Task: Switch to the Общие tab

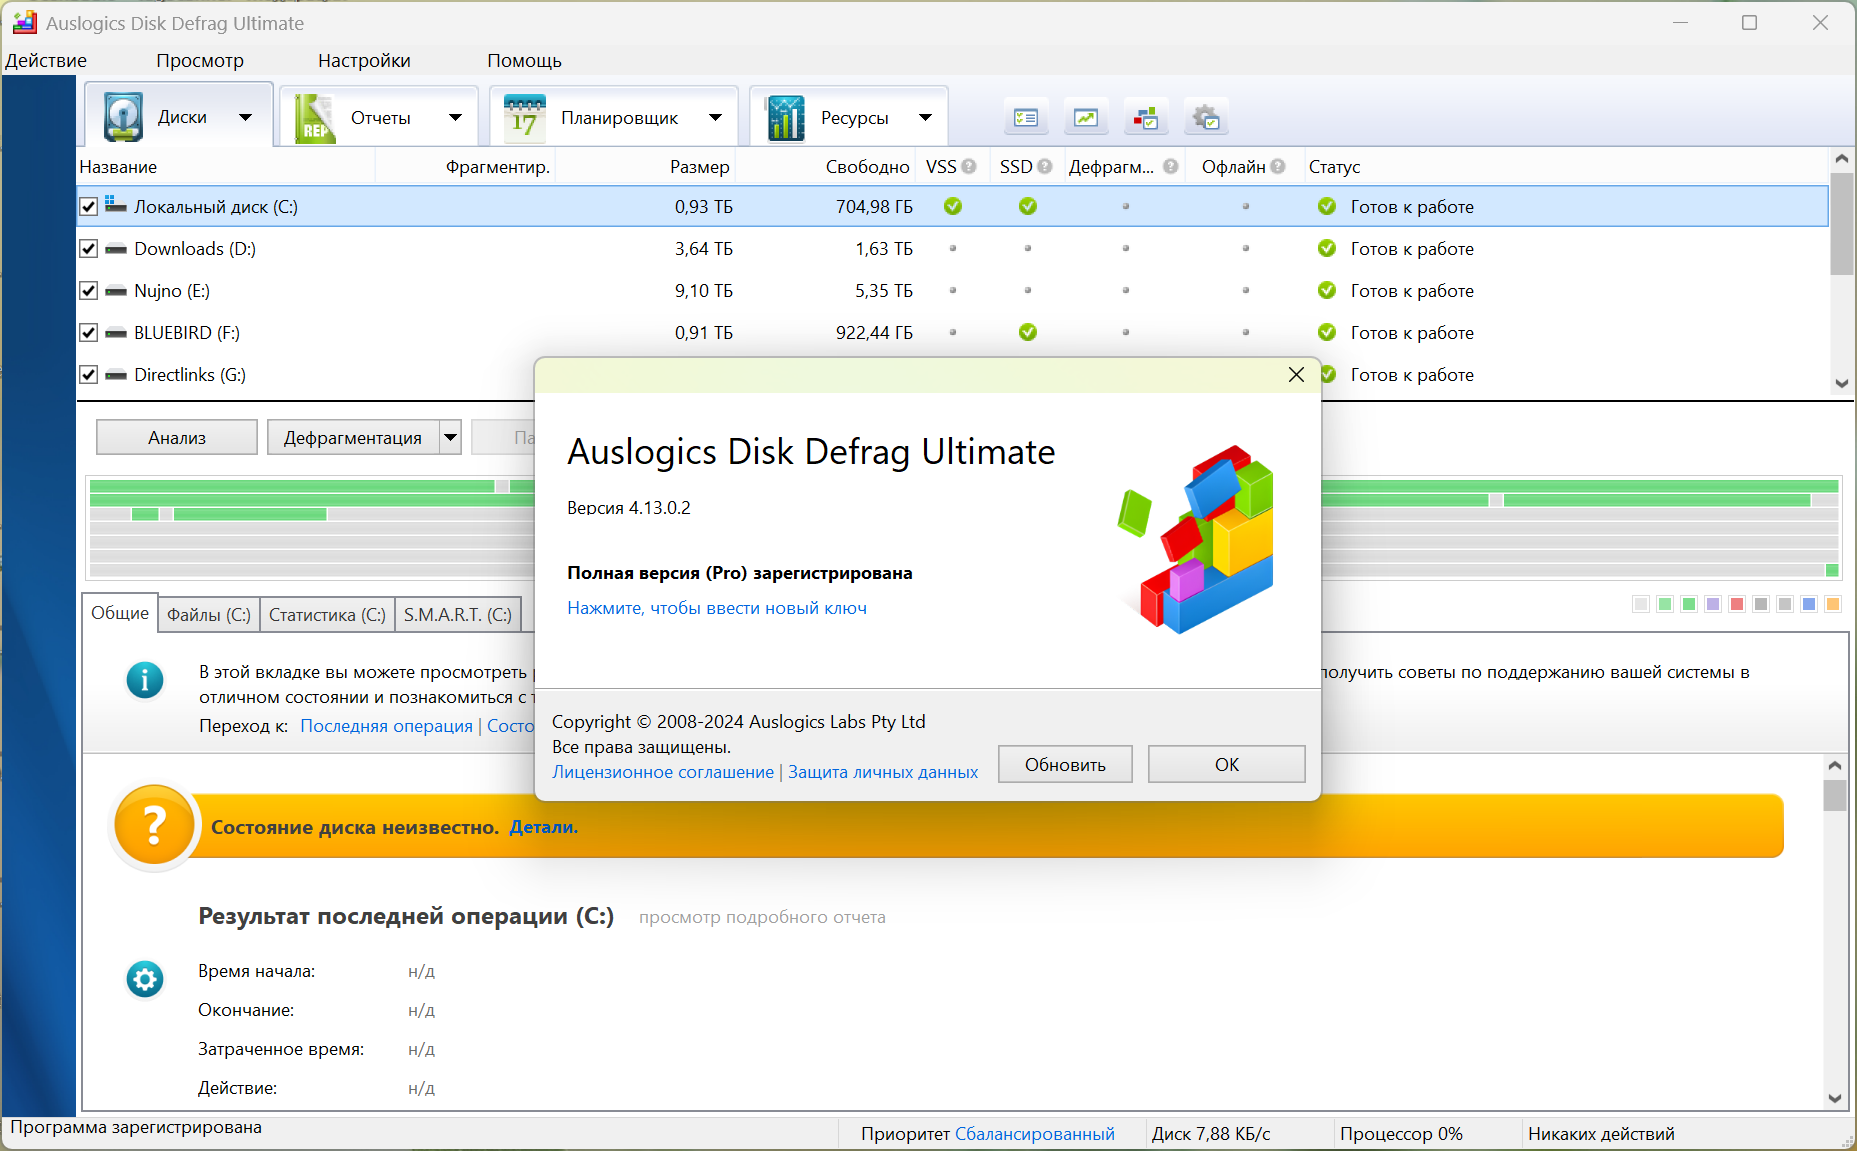Action: (120, 613)
